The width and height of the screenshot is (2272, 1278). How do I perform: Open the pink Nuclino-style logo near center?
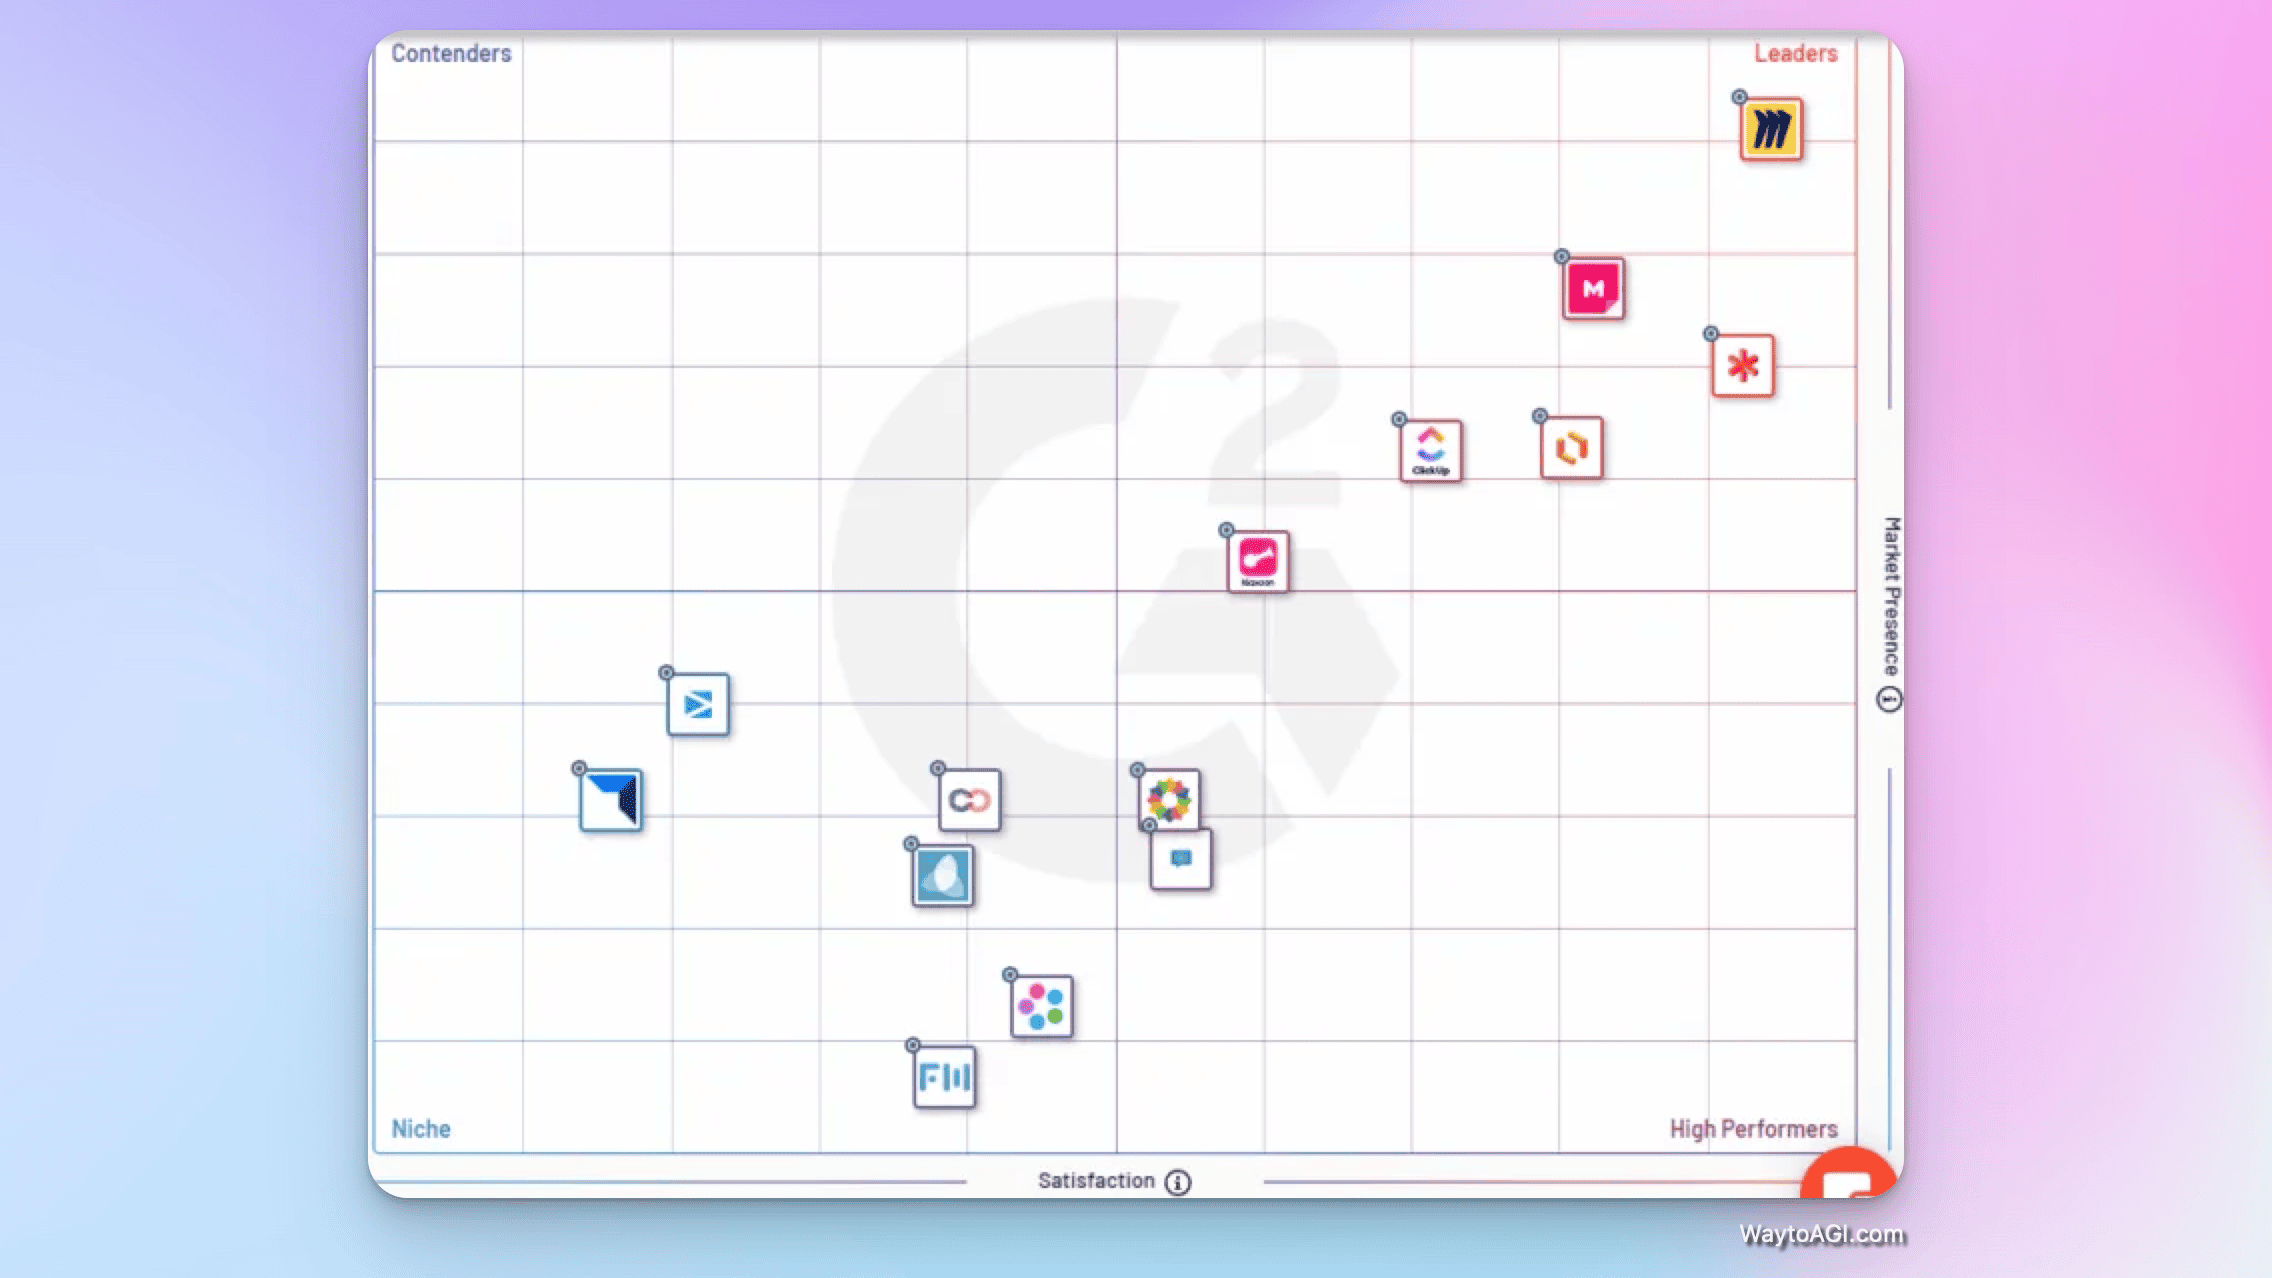click(x=1258, y=562)
